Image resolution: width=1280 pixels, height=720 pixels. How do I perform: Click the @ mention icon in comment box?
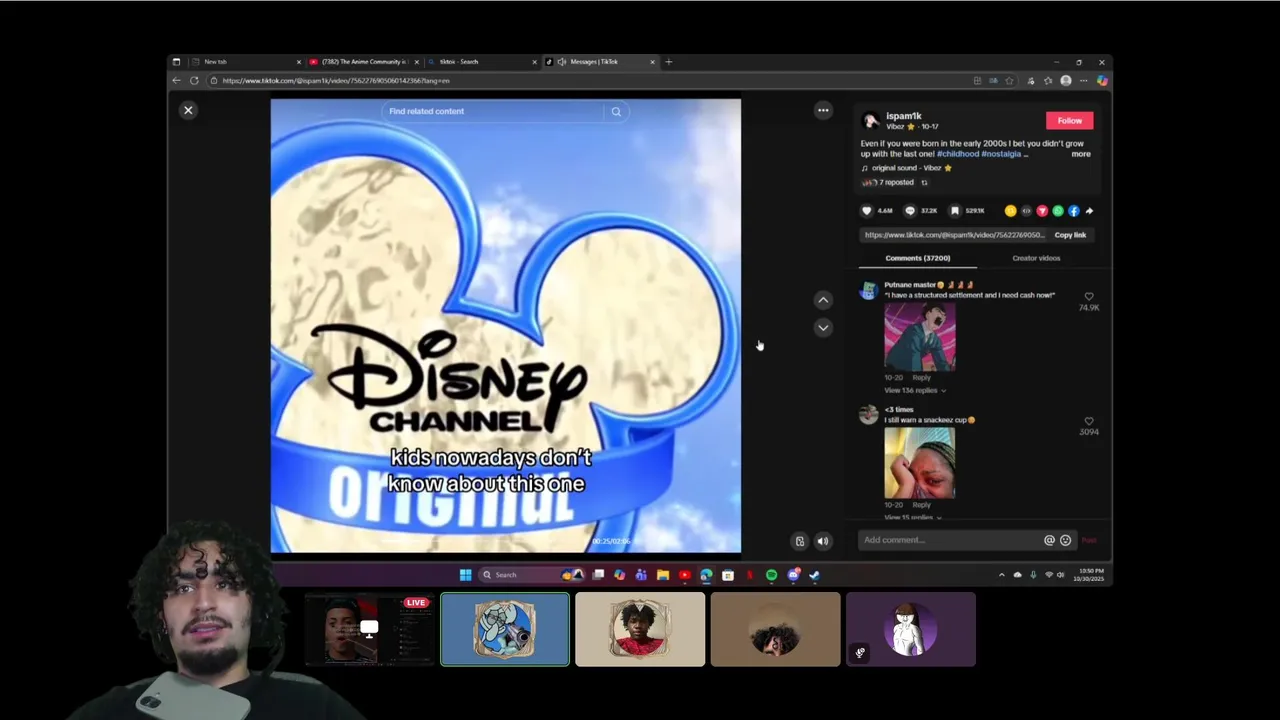click(x=1049, y=540)
